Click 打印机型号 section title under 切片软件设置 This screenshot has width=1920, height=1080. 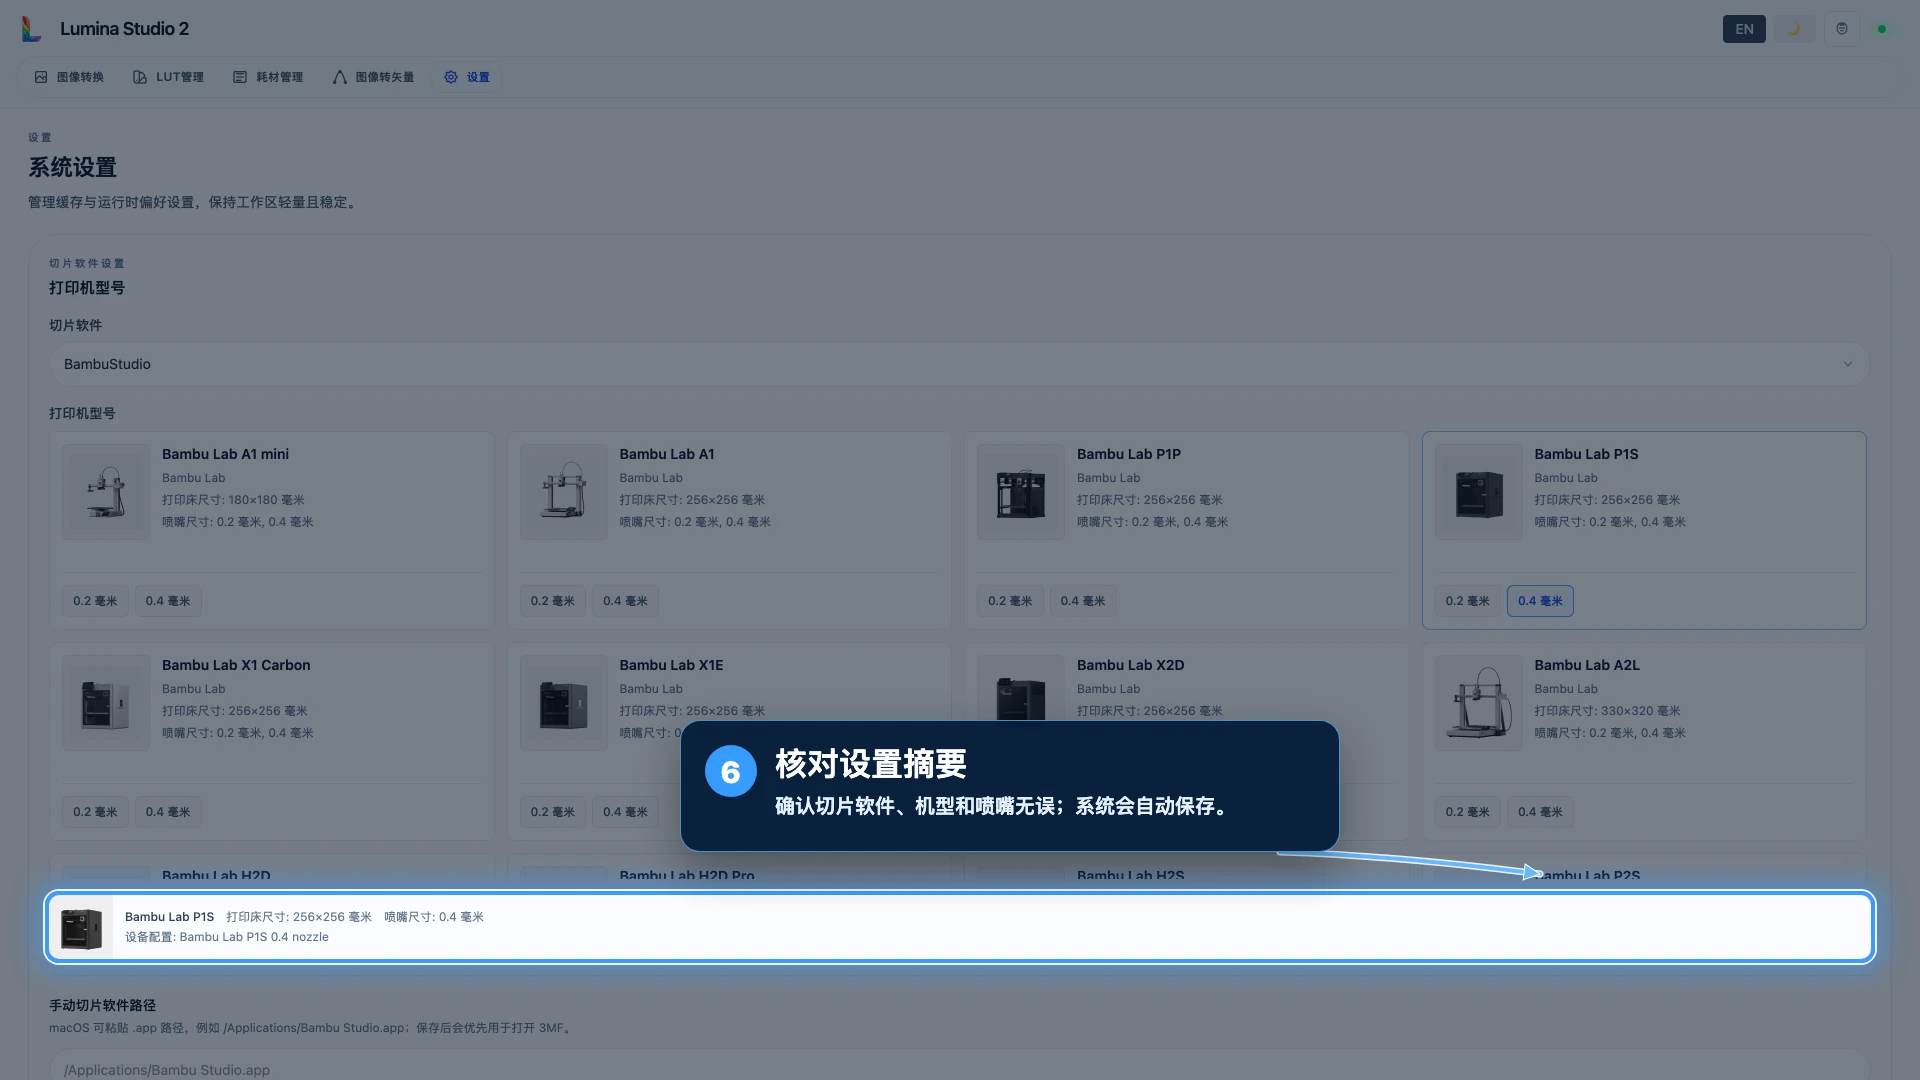(87, 288)
